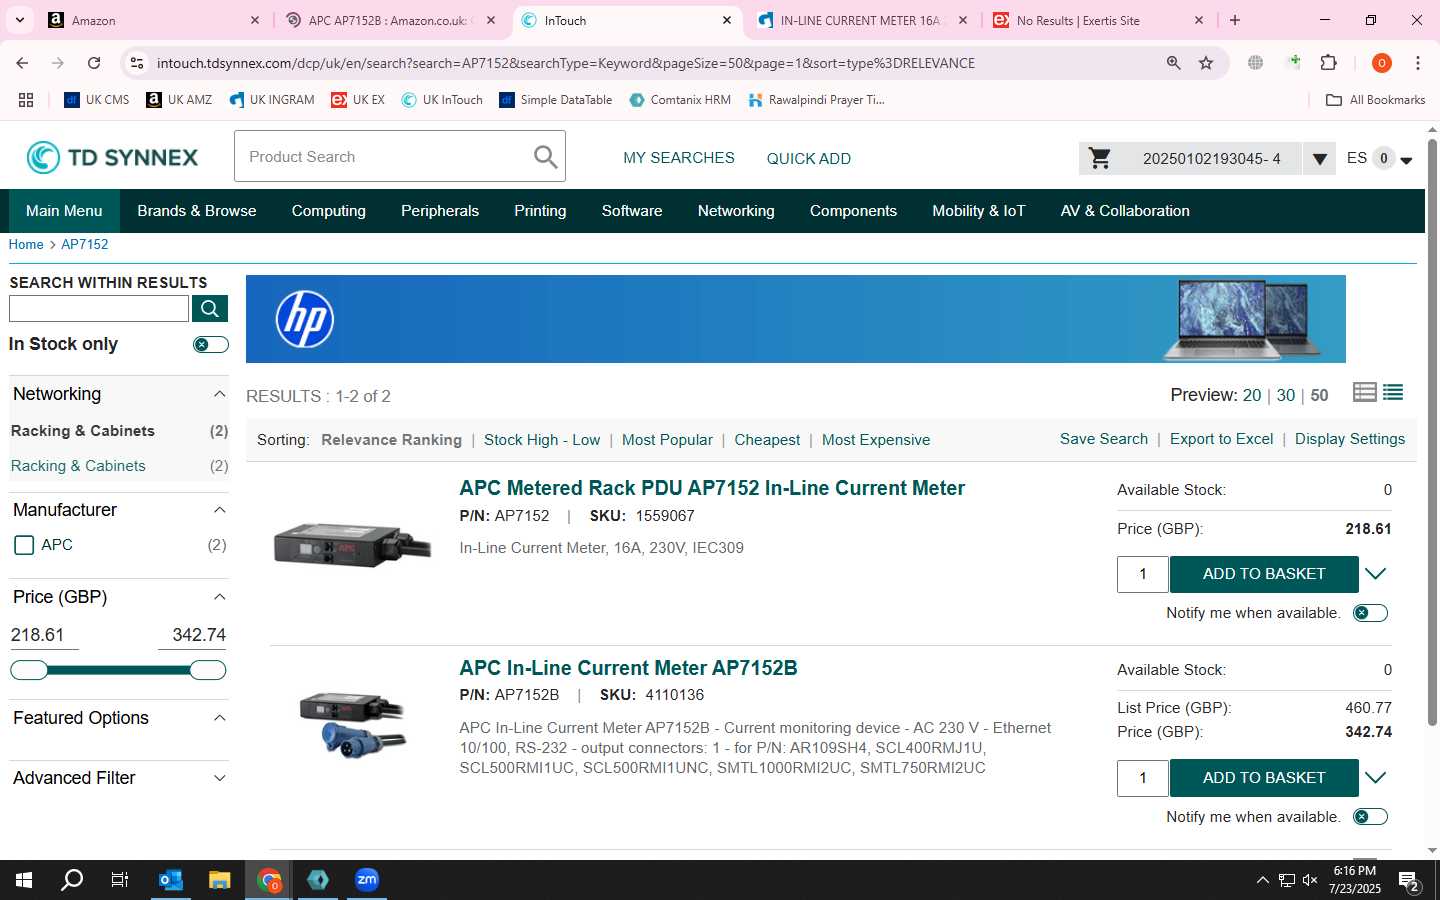Toggle In Stock only switch

click(x=210, y=344)
